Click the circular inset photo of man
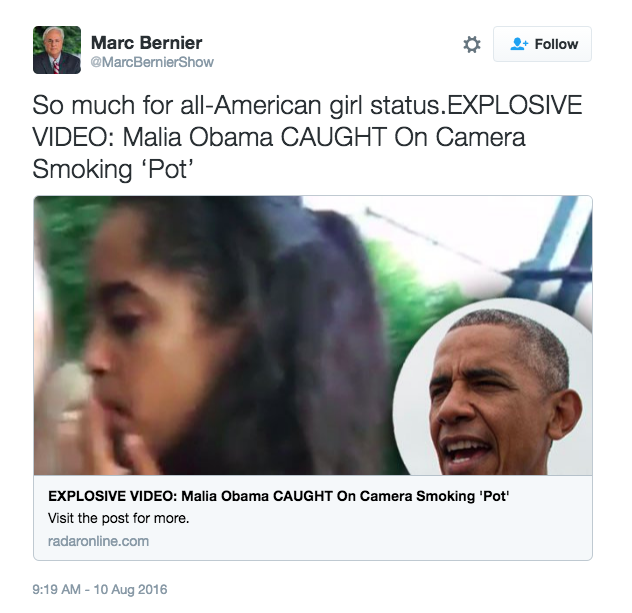 click(x=494, y=388)
